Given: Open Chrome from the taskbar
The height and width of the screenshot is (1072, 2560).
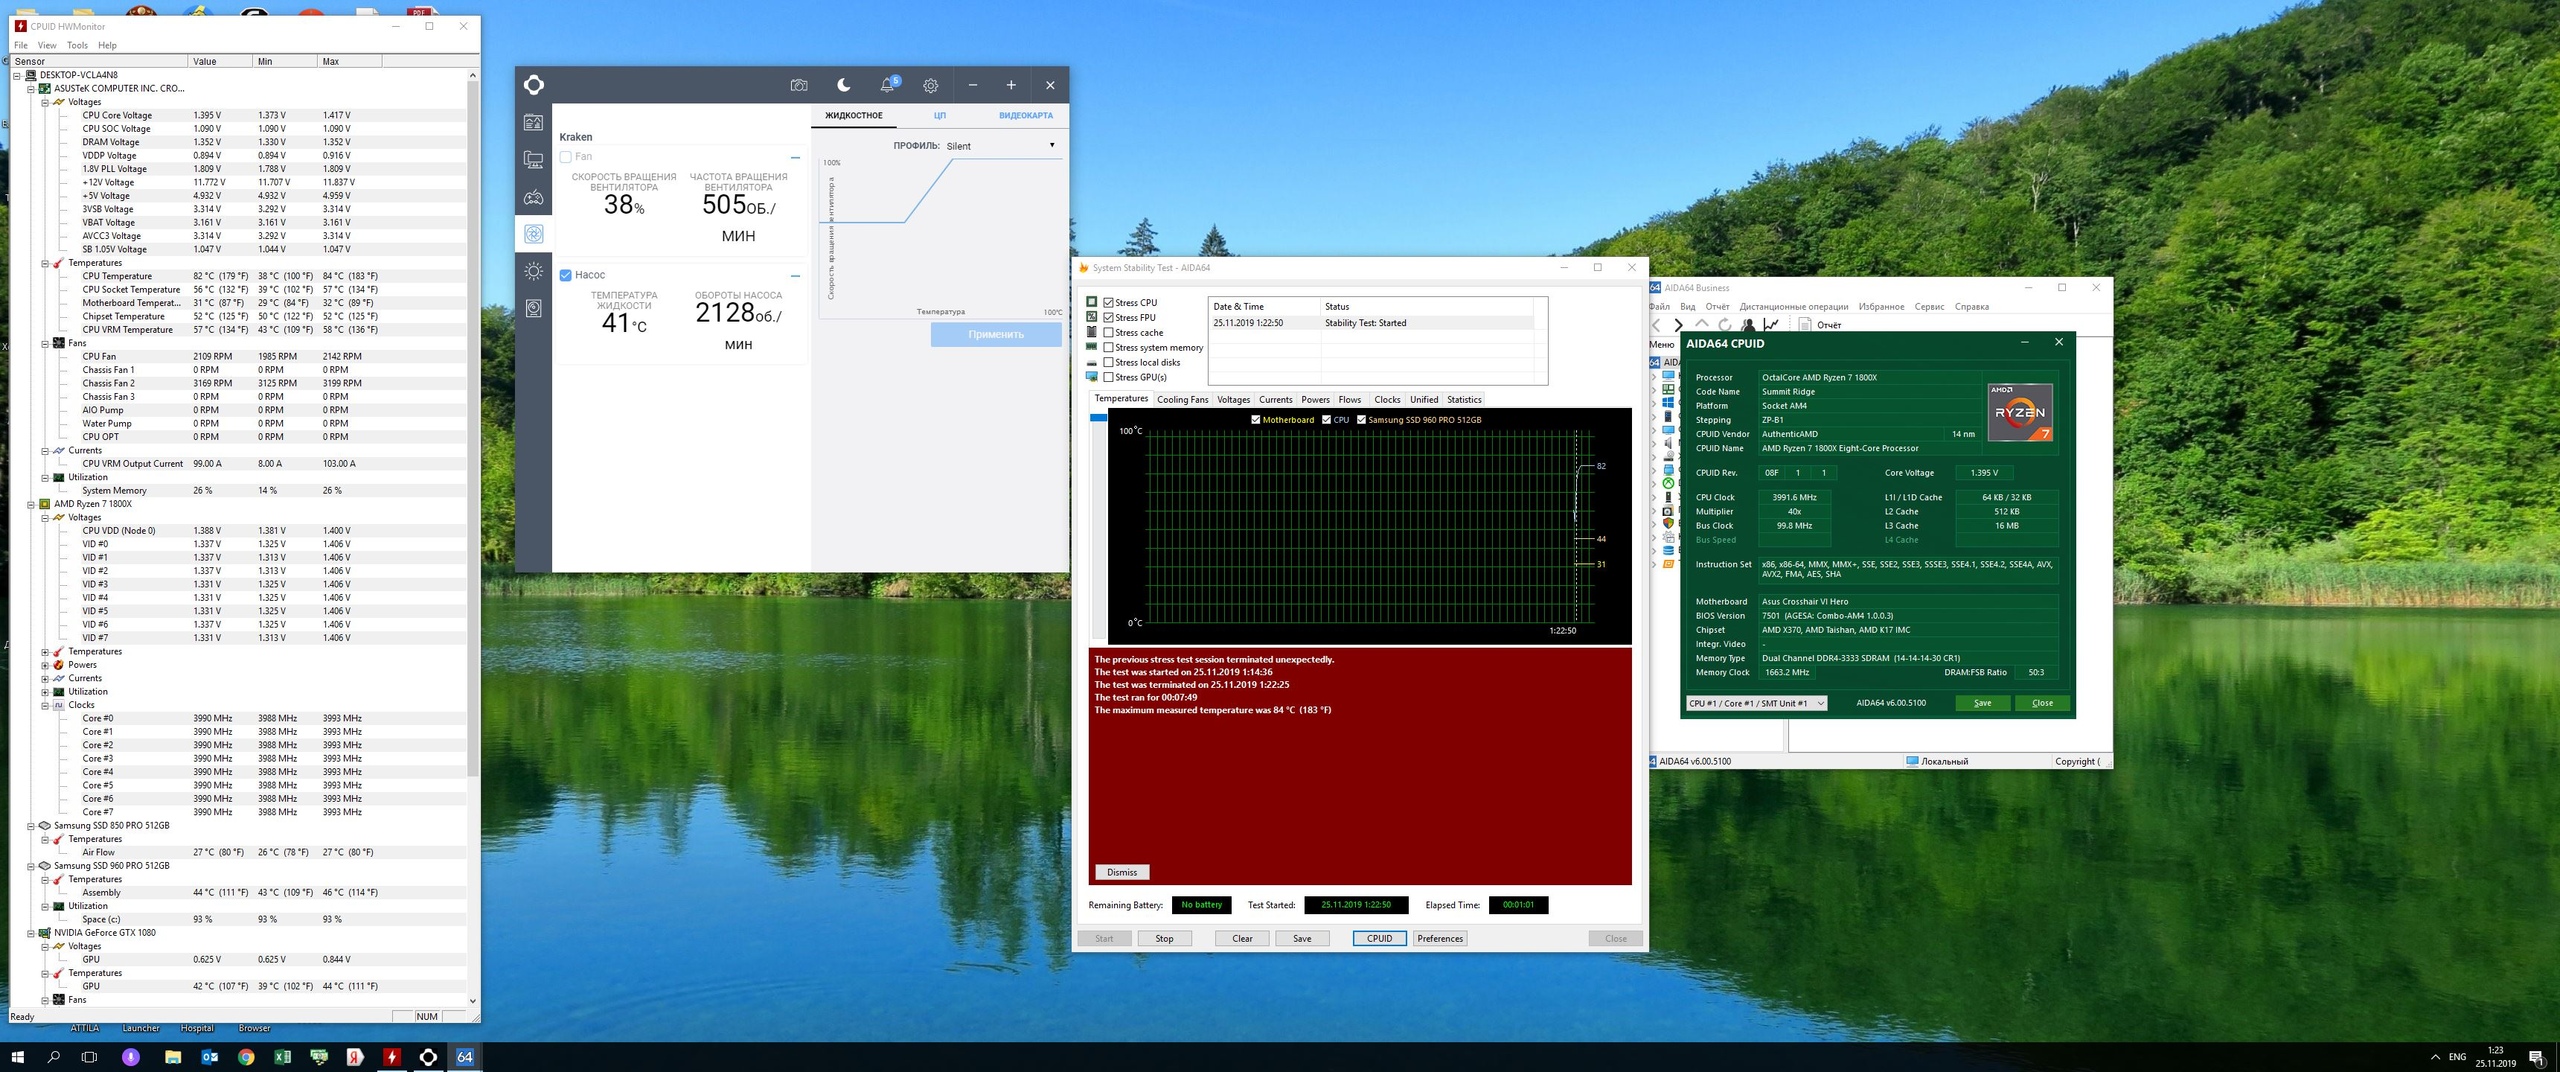Looking at the screenshot, I should tap(246, 1057).
